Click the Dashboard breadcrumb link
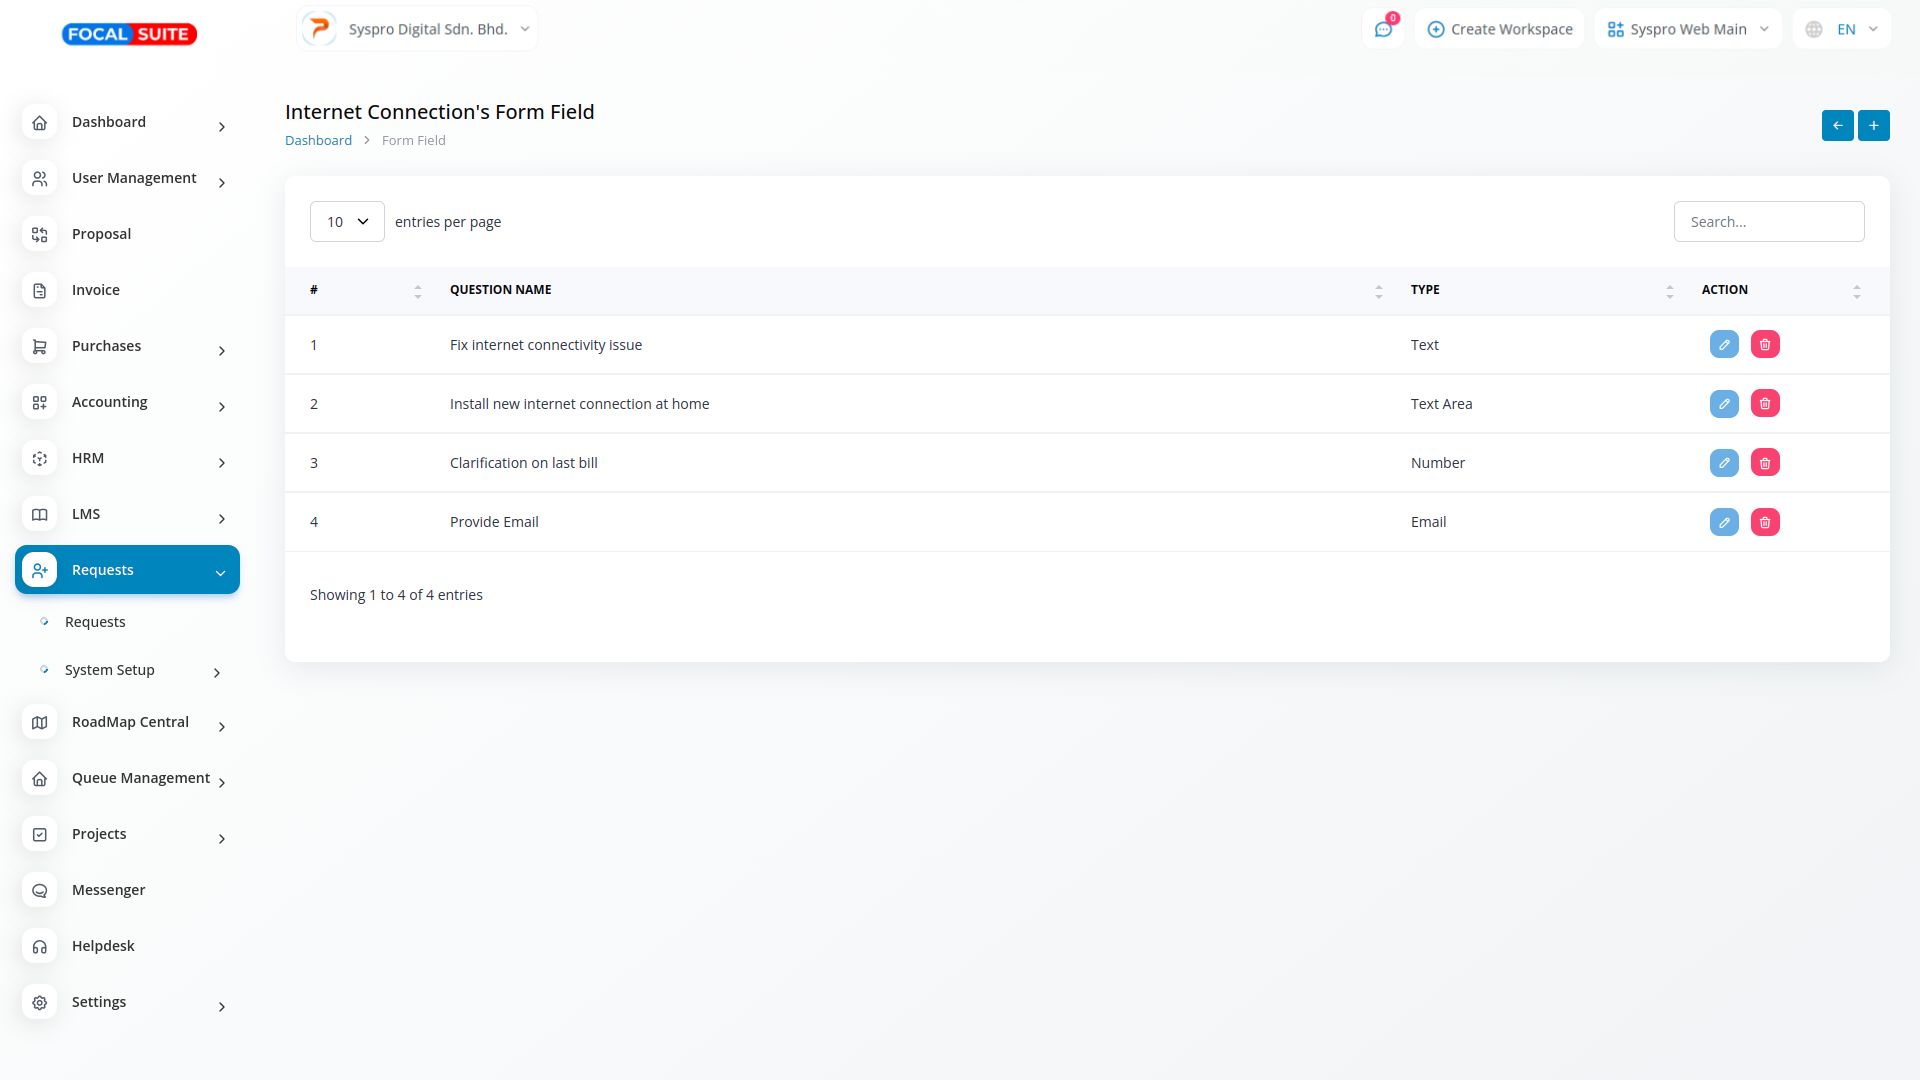This screenshot has width=1920, height=1080. (318, 141)
